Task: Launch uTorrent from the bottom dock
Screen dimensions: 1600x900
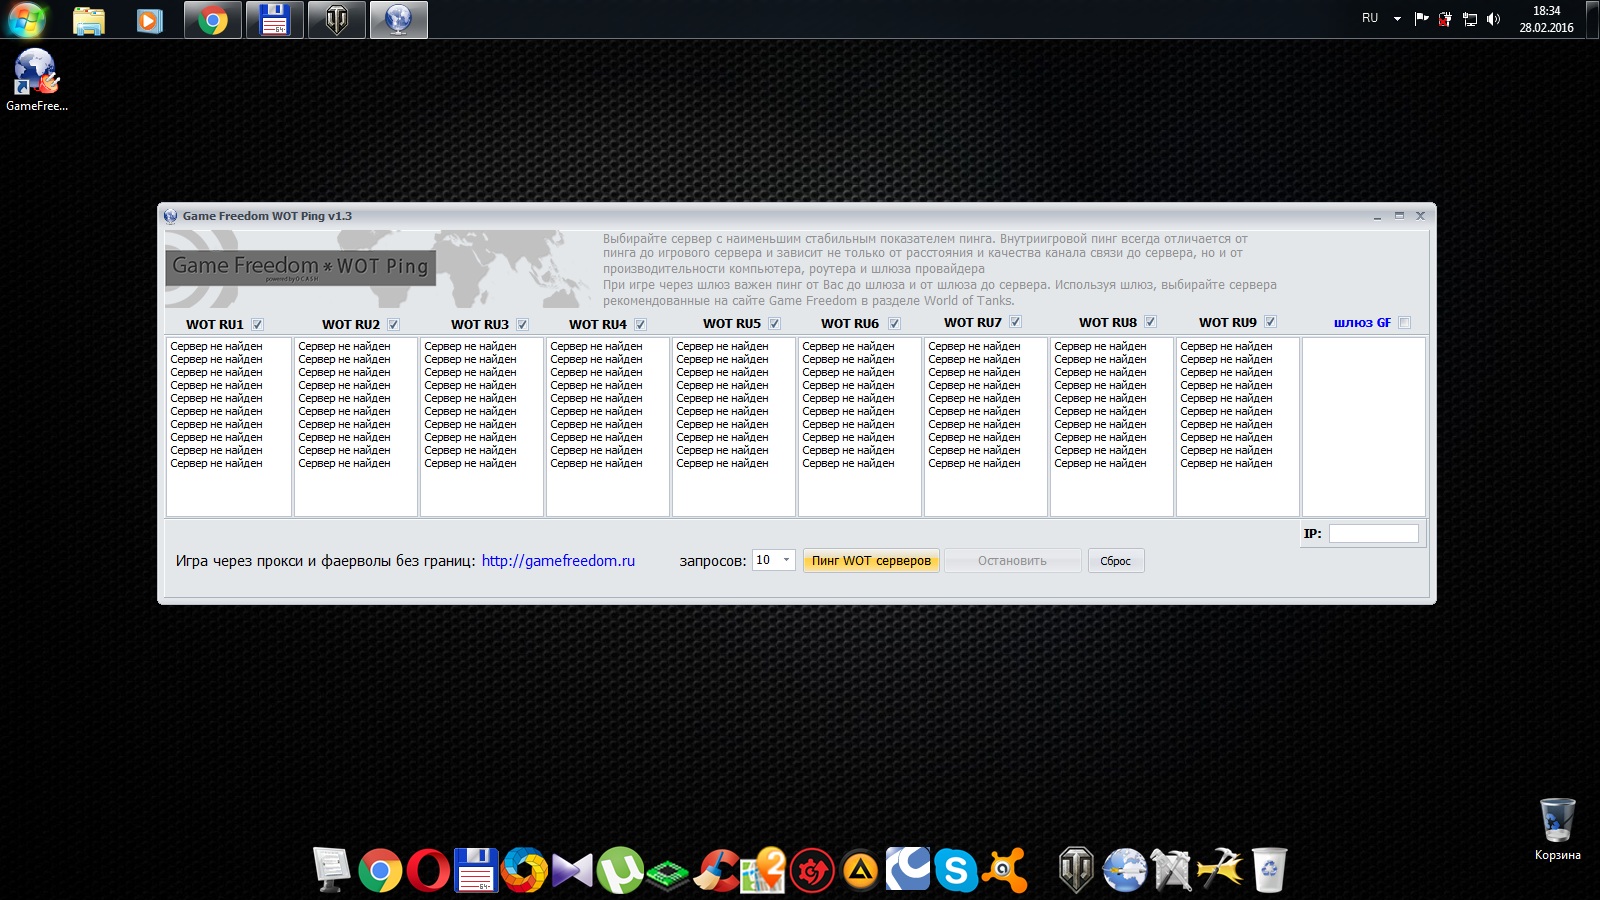Action: tap(620, 871)
